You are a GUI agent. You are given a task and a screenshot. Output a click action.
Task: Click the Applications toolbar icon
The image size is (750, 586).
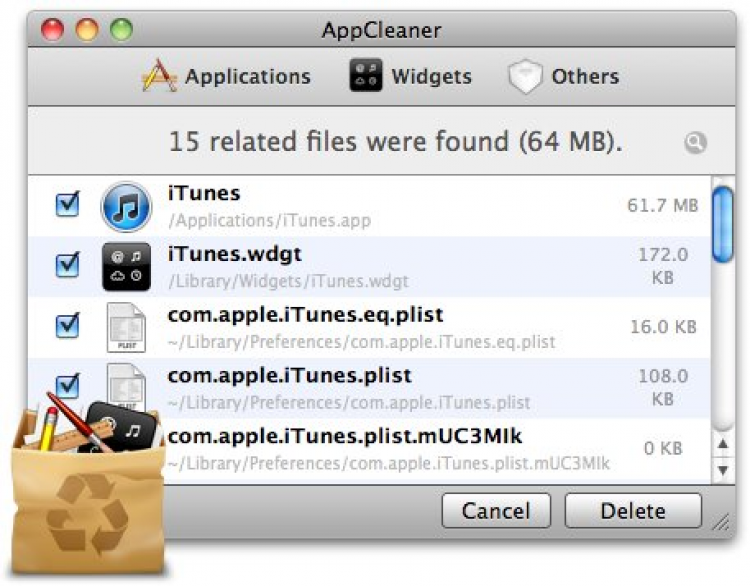coord(159,77)
